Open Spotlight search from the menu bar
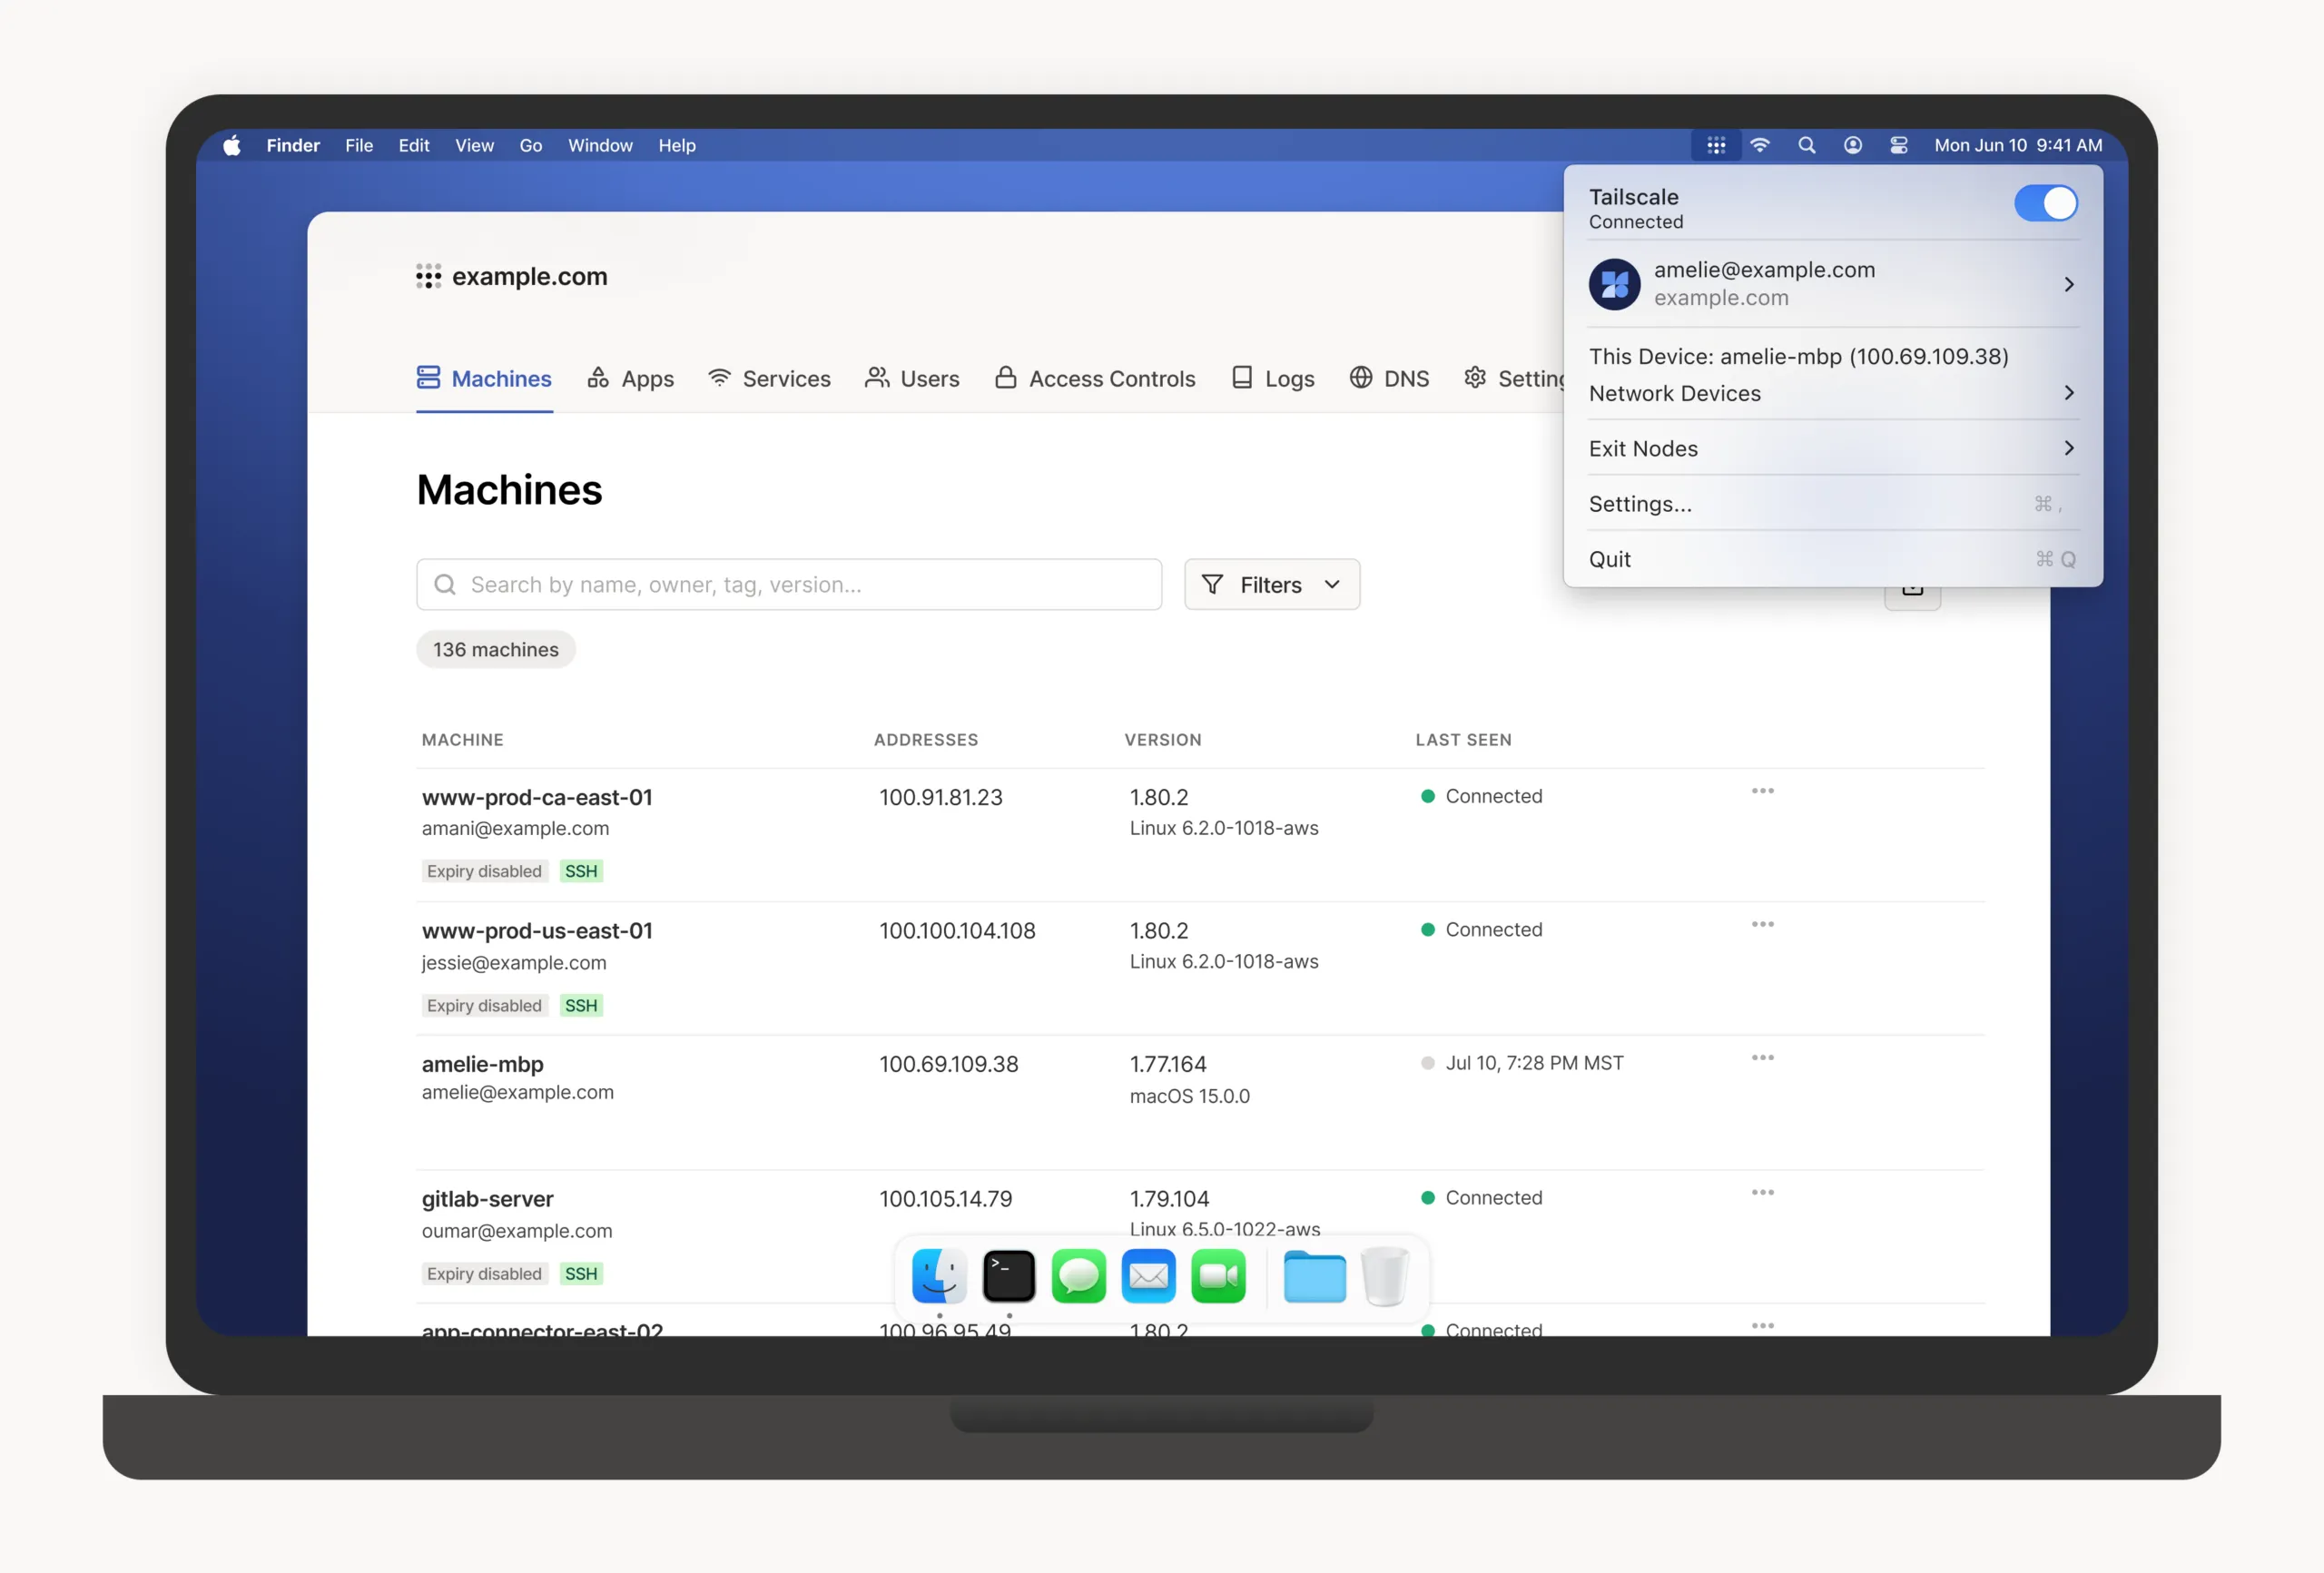 (x=1806, y=145)
